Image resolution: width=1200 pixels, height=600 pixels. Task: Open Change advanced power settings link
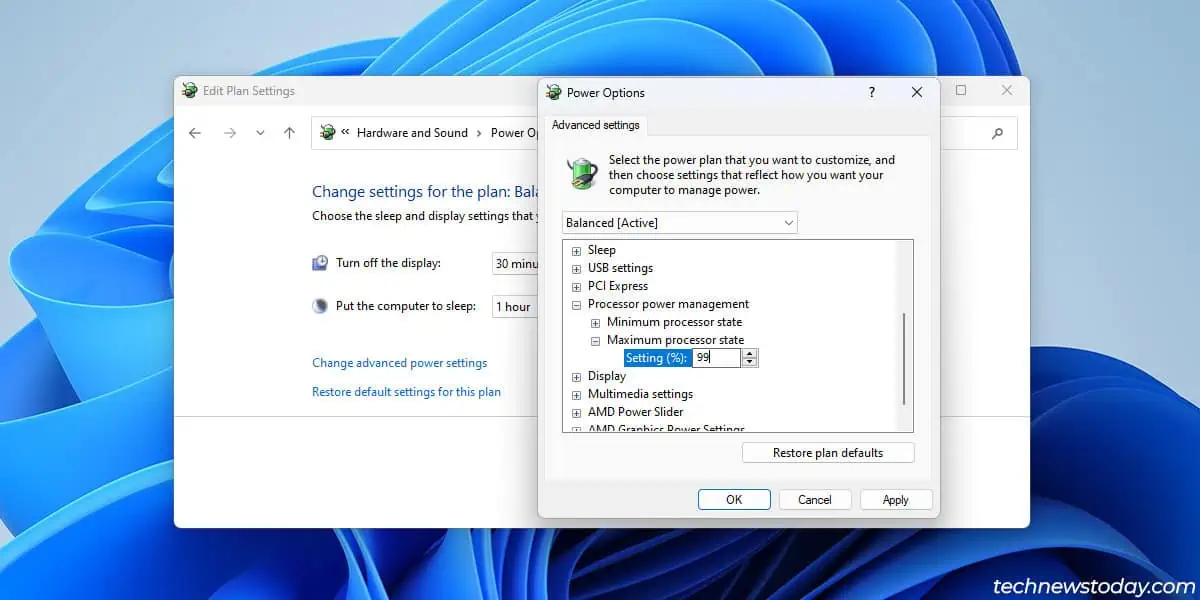tap(399, 363)
